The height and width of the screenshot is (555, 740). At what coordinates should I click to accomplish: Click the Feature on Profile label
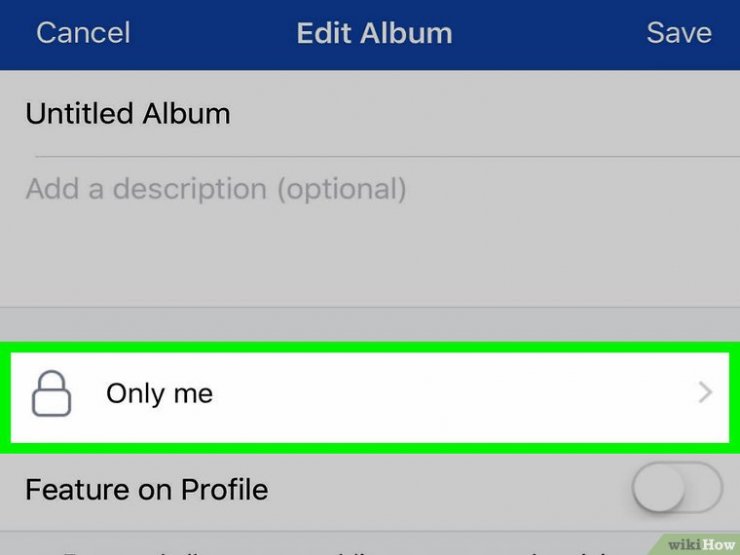click(x=147, y=489)
